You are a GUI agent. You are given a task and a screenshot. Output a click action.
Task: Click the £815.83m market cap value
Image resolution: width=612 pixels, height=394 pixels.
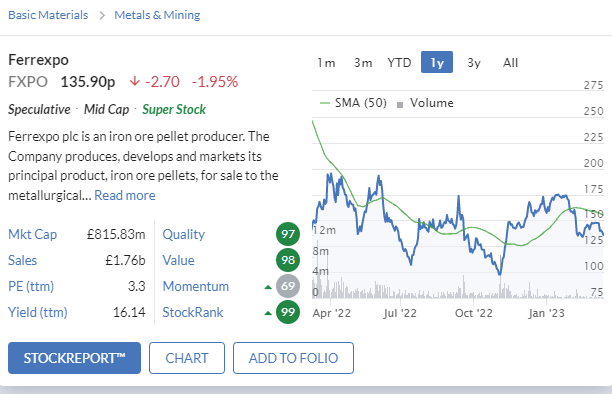[116, 234]
